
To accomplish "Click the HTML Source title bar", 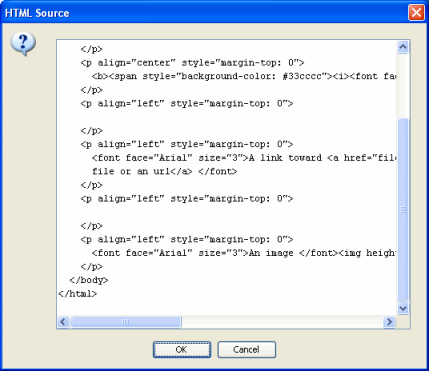I will 203,13.
